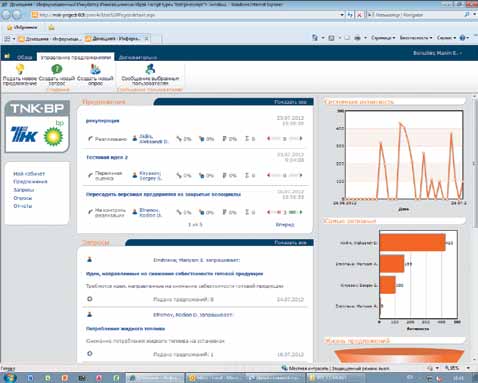Click the users icon for message to selected users
The width and height of the screenshot is (478, 383).
[150, 69]
